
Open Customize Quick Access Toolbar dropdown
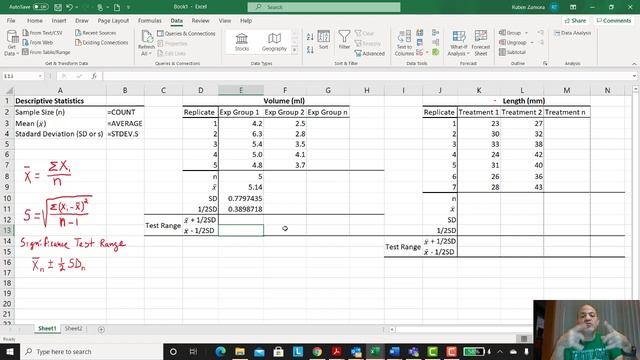pos(128,7)
